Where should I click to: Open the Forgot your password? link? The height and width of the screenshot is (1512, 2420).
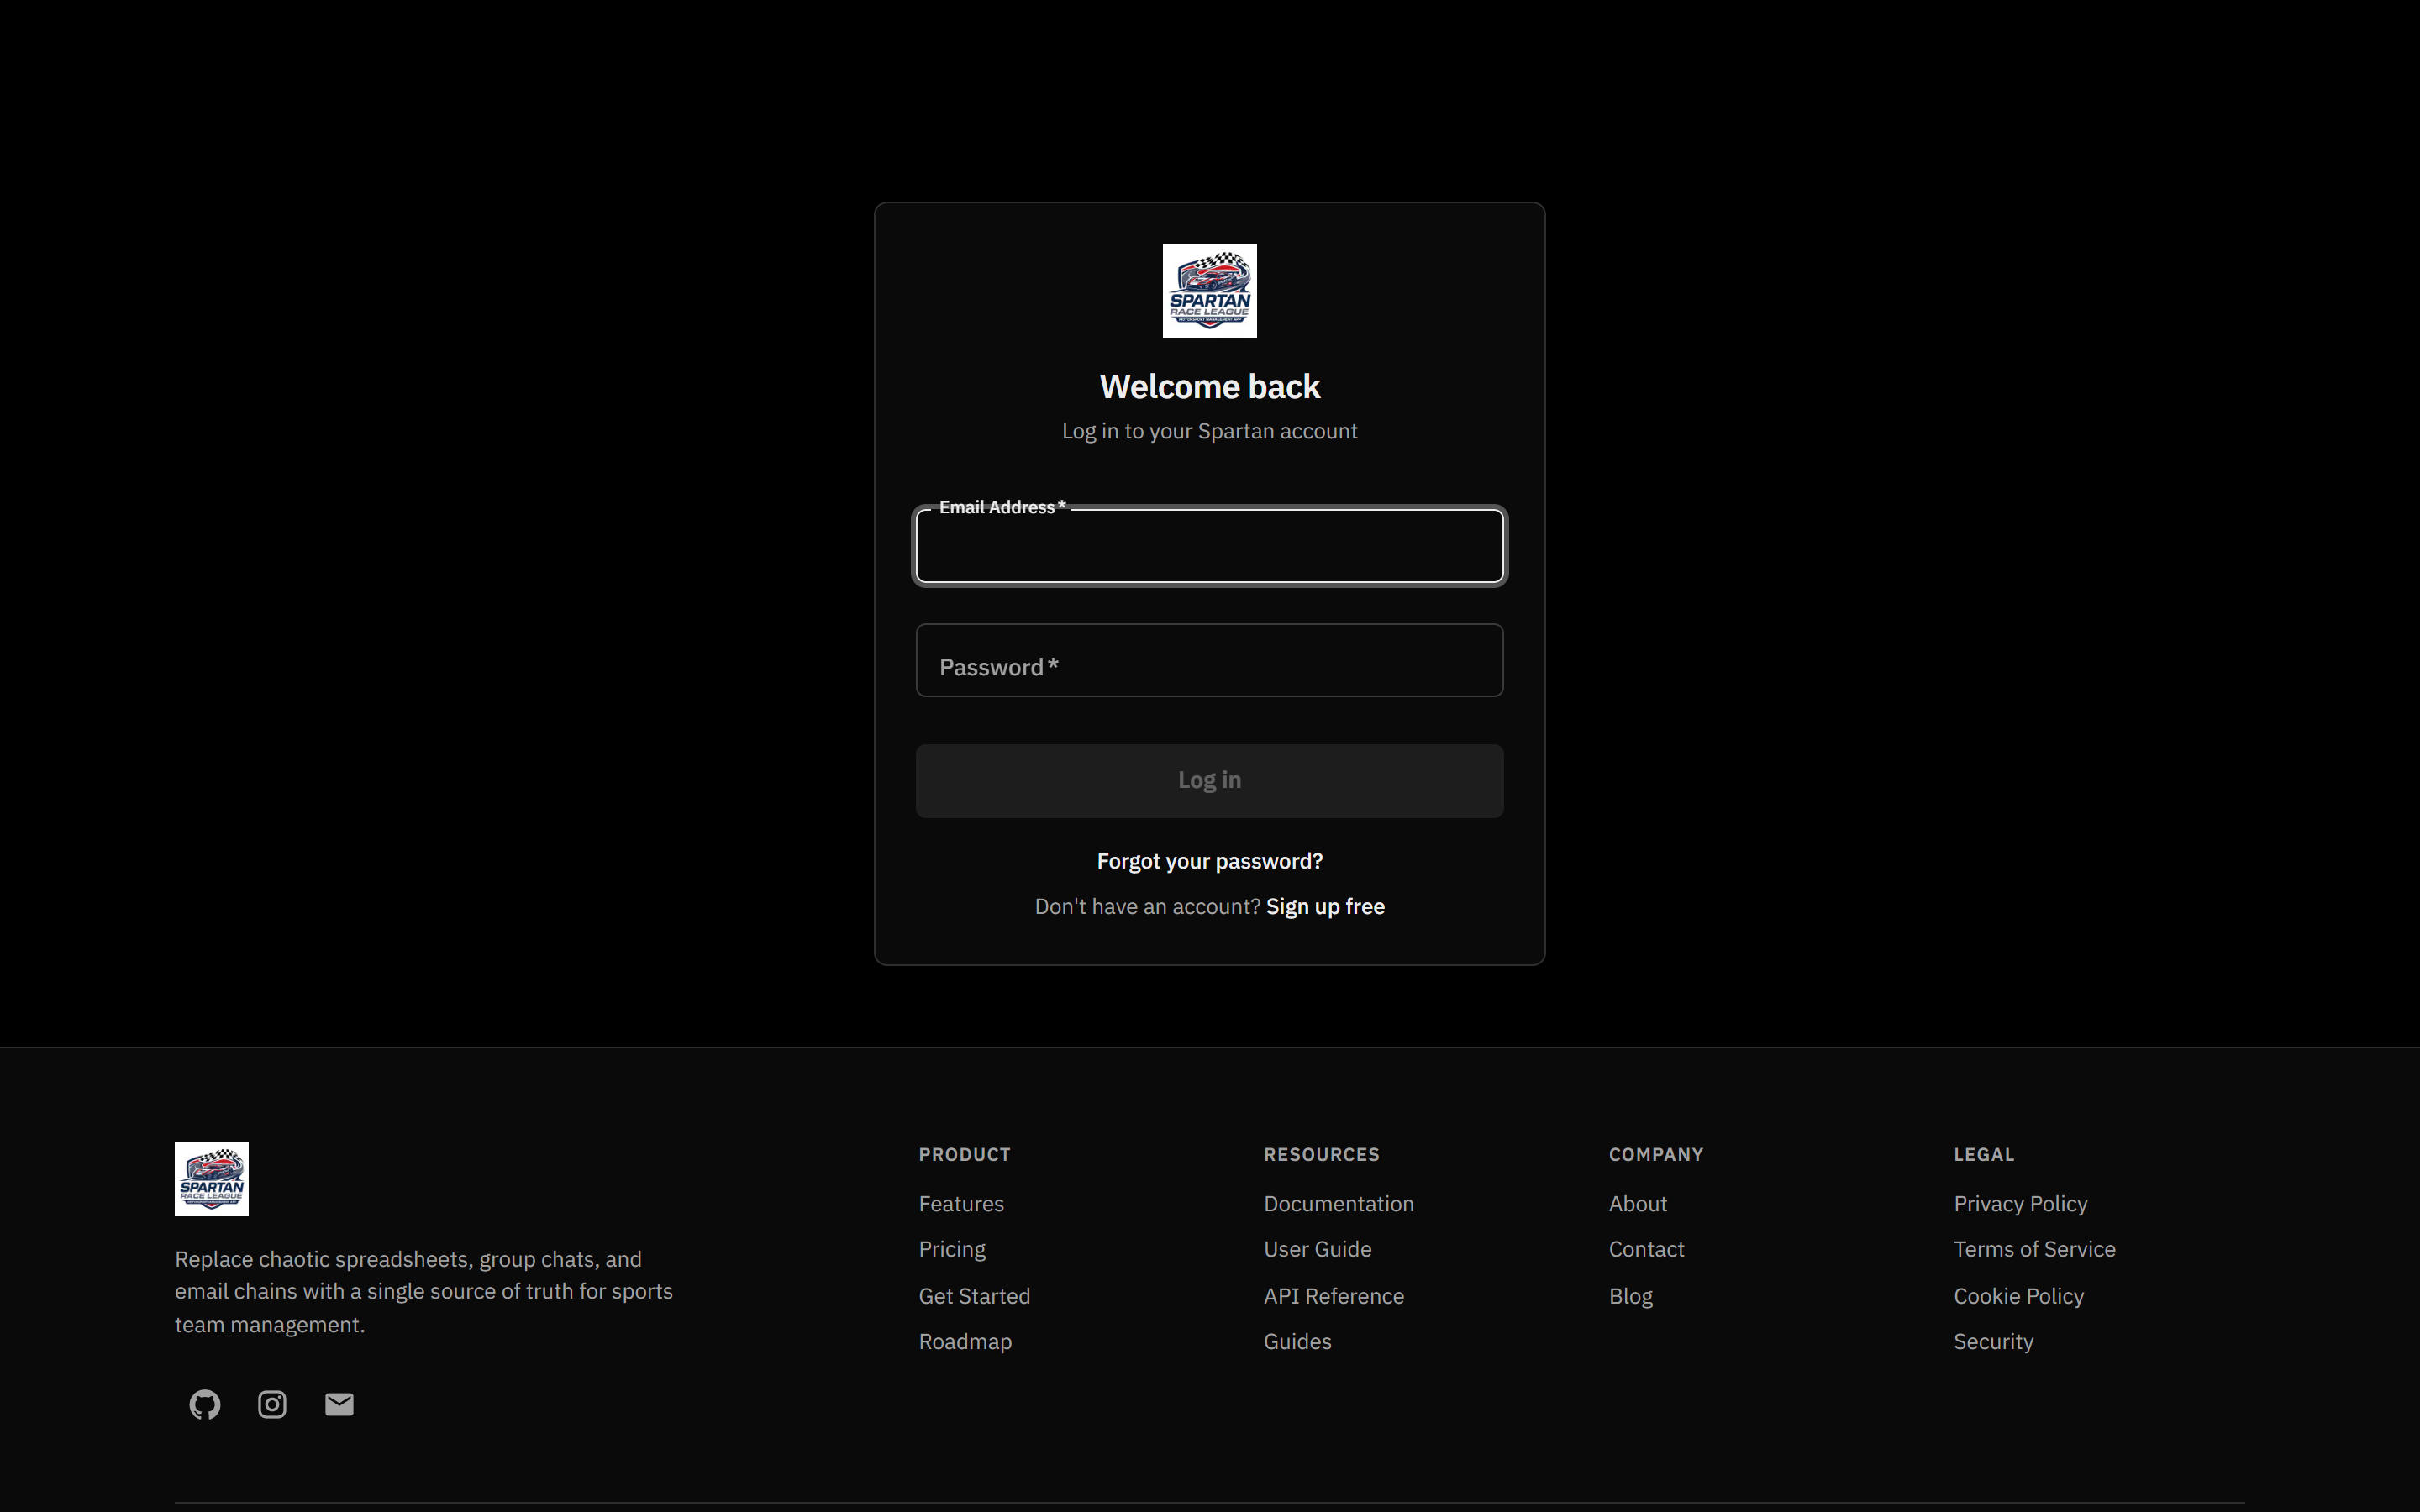[1209, 861]
